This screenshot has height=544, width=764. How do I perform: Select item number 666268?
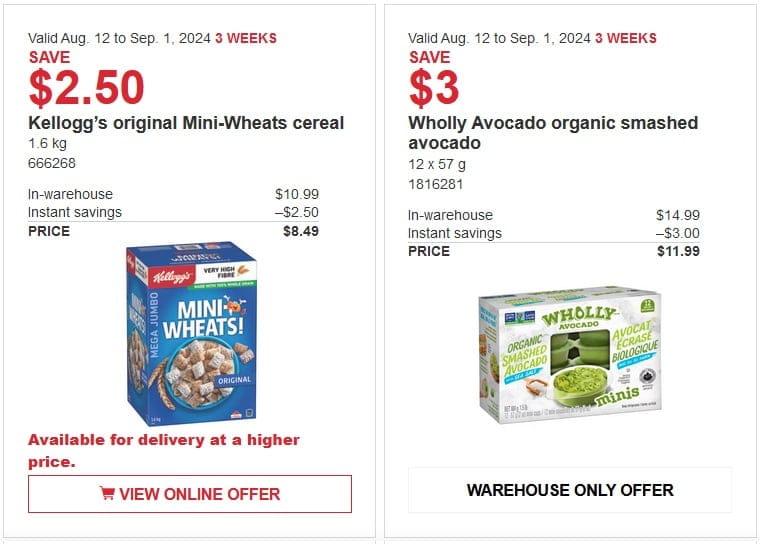point(52,163)
